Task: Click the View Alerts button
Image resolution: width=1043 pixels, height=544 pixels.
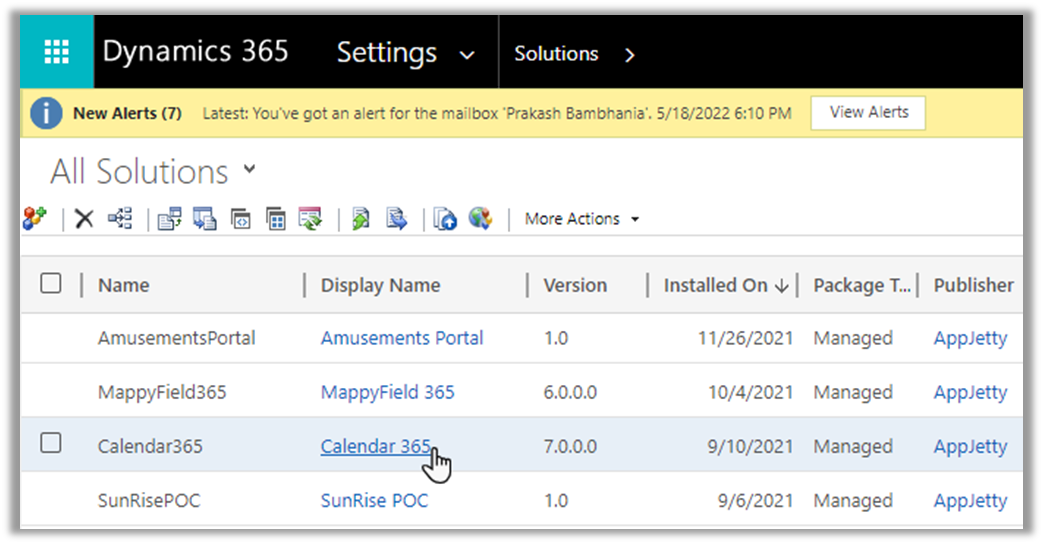Action: pyautogui.click(x=868, y=113)
